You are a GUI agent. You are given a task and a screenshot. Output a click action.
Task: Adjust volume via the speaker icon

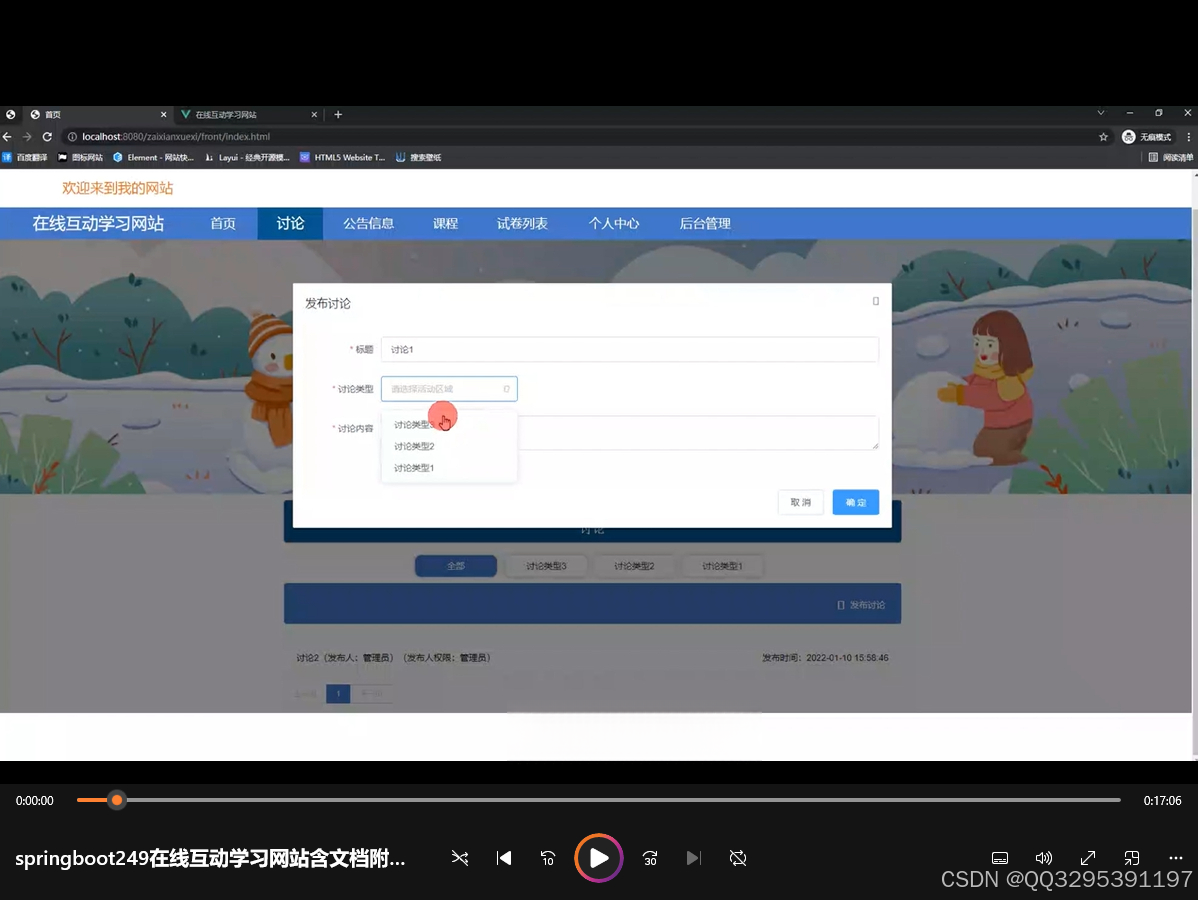click(1044, 858)
